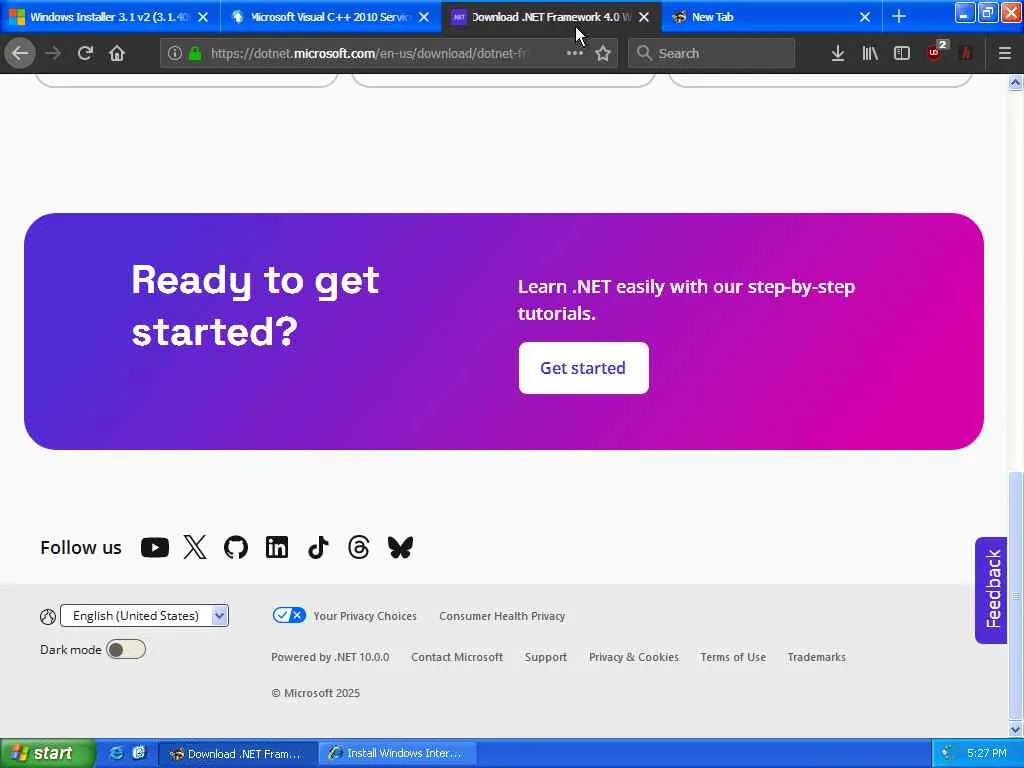Viewport: 1024px width, 768px height.
Task: Open the downloads arrow icon
Action: 838,54
